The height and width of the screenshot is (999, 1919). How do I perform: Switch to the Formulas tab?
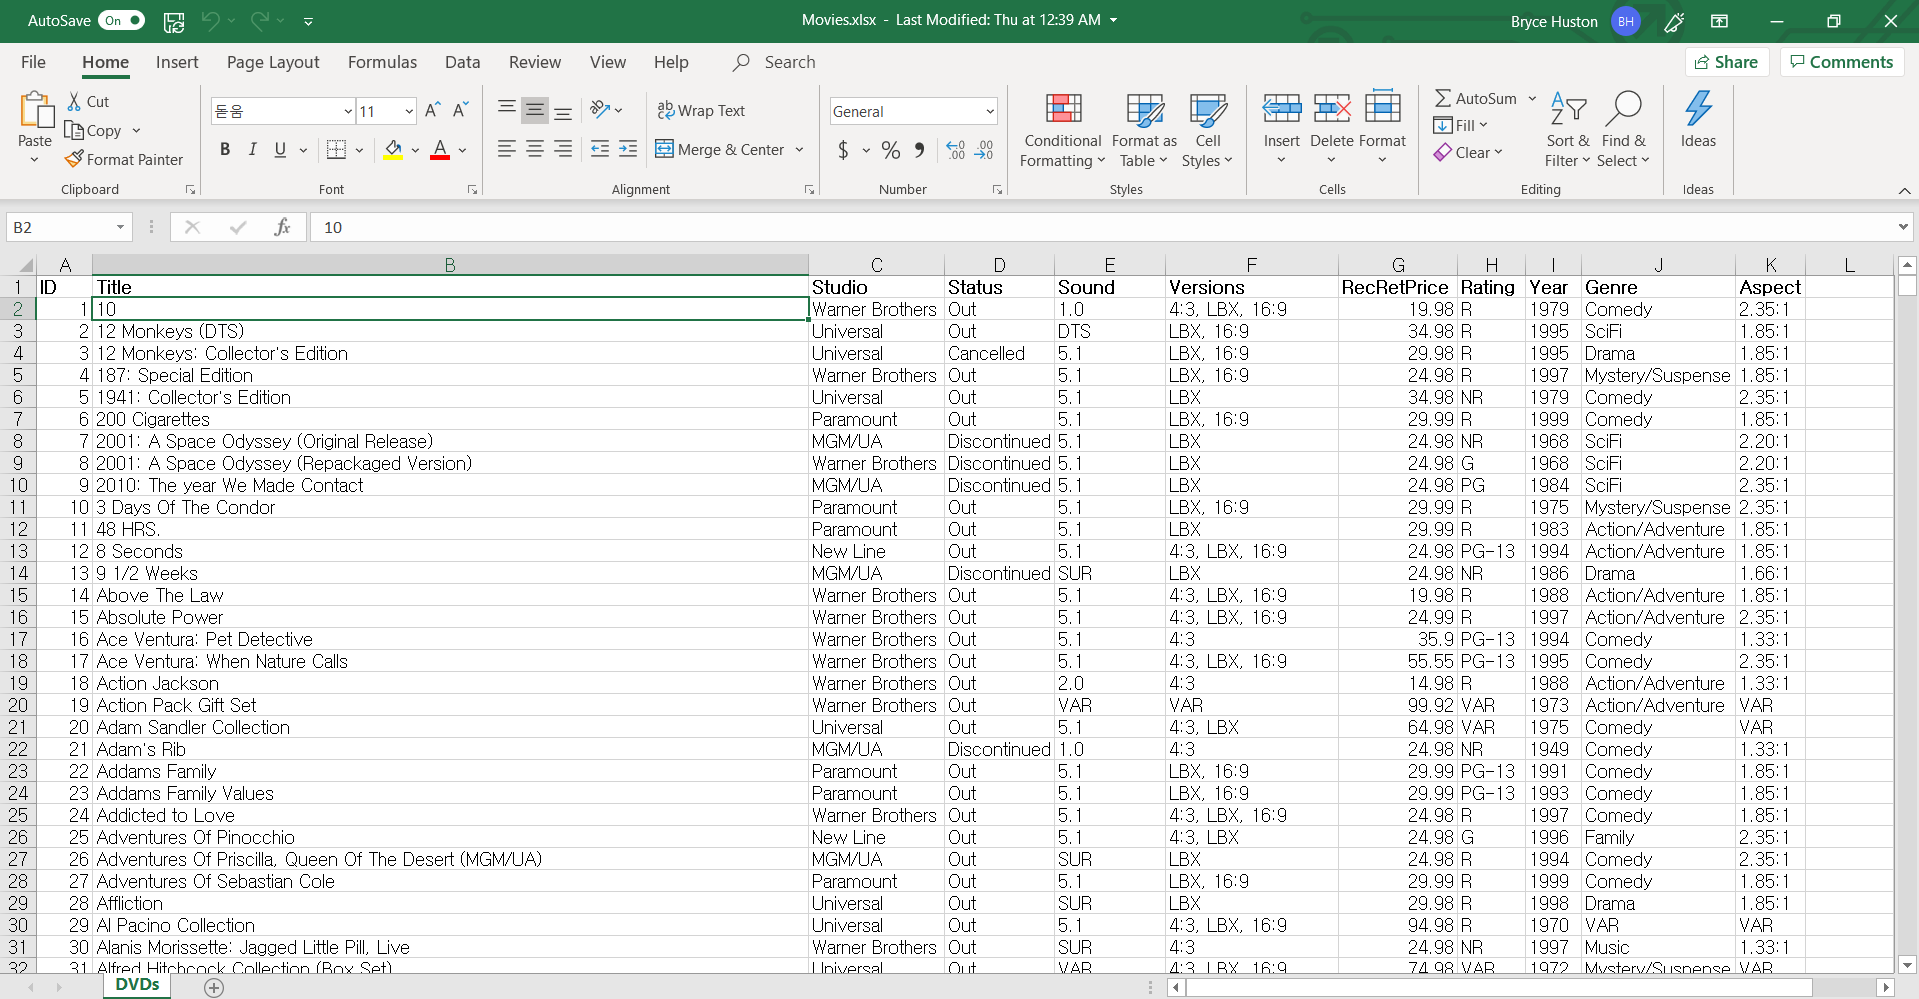click(x=382, y=62)
